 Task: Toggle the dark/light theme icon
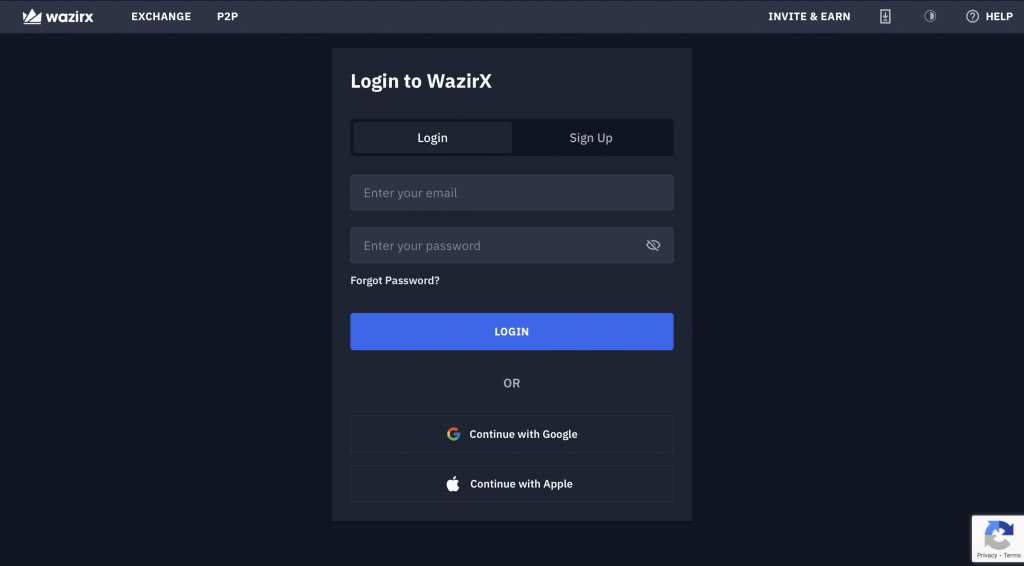930,16
